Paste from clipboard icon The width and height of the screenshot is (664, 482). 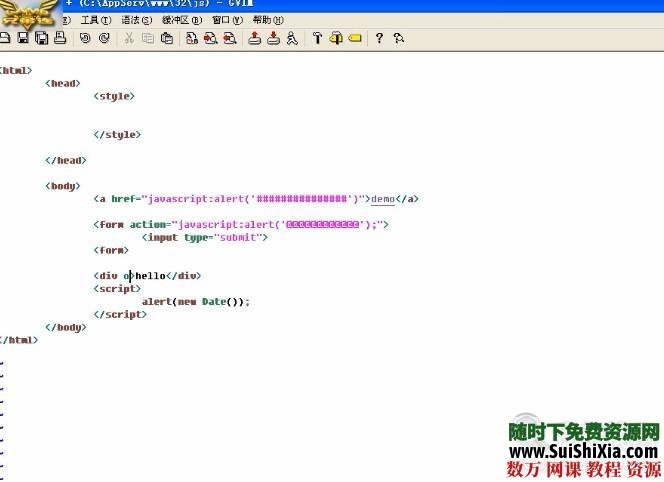coord(167,38)
